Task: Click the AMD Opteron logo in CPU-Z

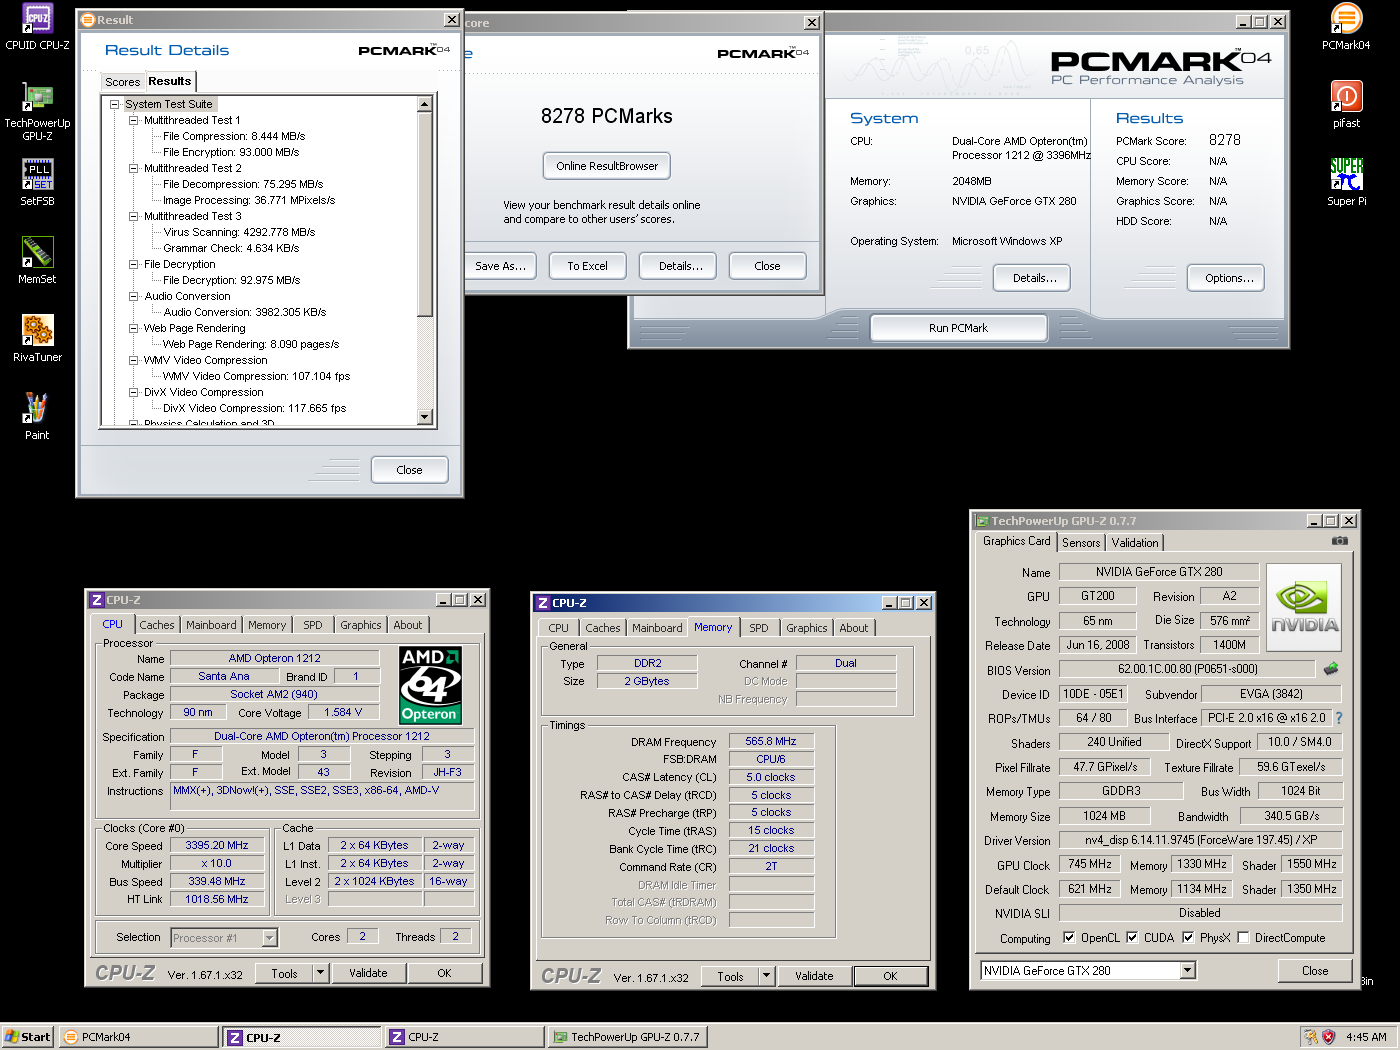Action: [430, 685]
